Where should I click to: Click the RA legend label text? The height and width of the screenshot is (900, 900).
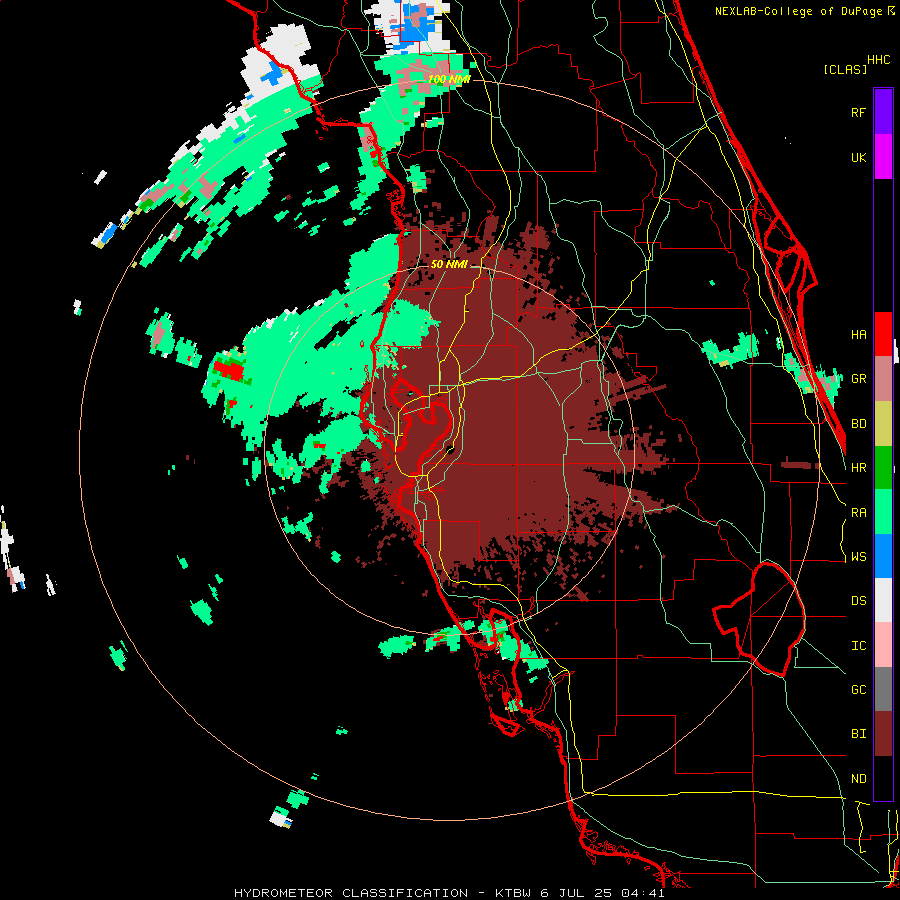(x=858, y=513)
